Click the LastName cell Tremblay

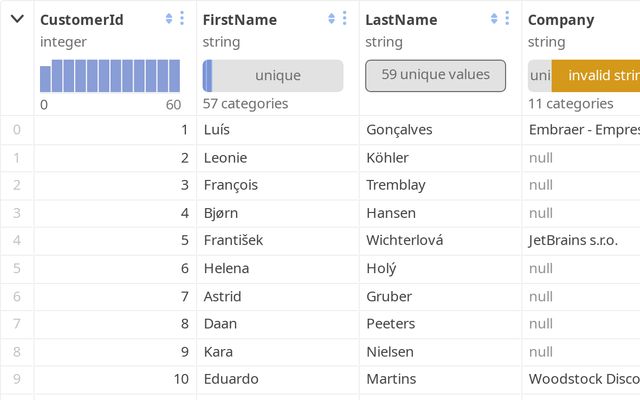(396, 185)
